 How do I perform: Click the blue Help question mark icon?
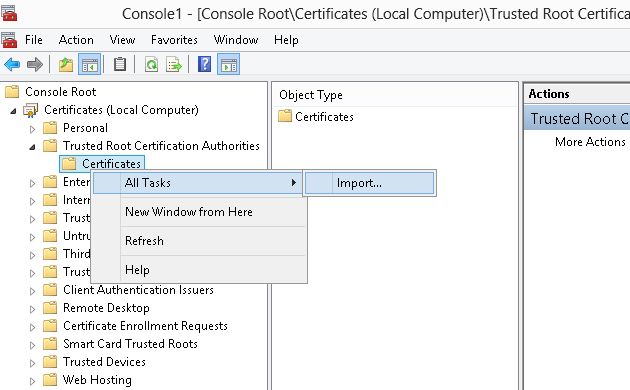[x=205, y=64]
